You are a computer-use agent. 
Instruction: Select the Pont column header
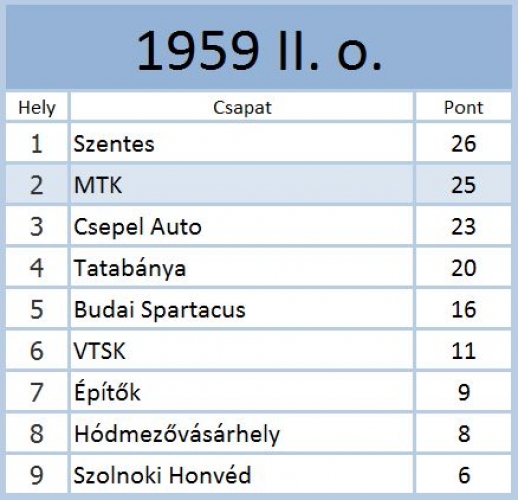point(463,106)
